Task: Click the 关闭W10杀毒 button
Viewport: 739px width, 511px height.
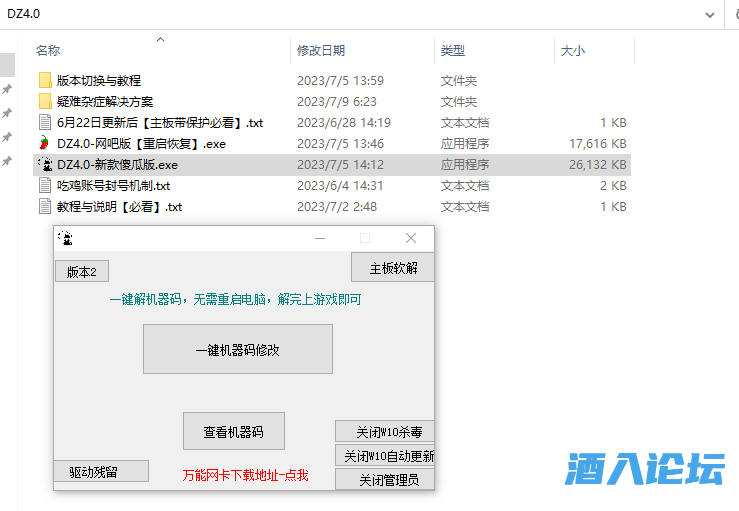Action: [385, 432]
